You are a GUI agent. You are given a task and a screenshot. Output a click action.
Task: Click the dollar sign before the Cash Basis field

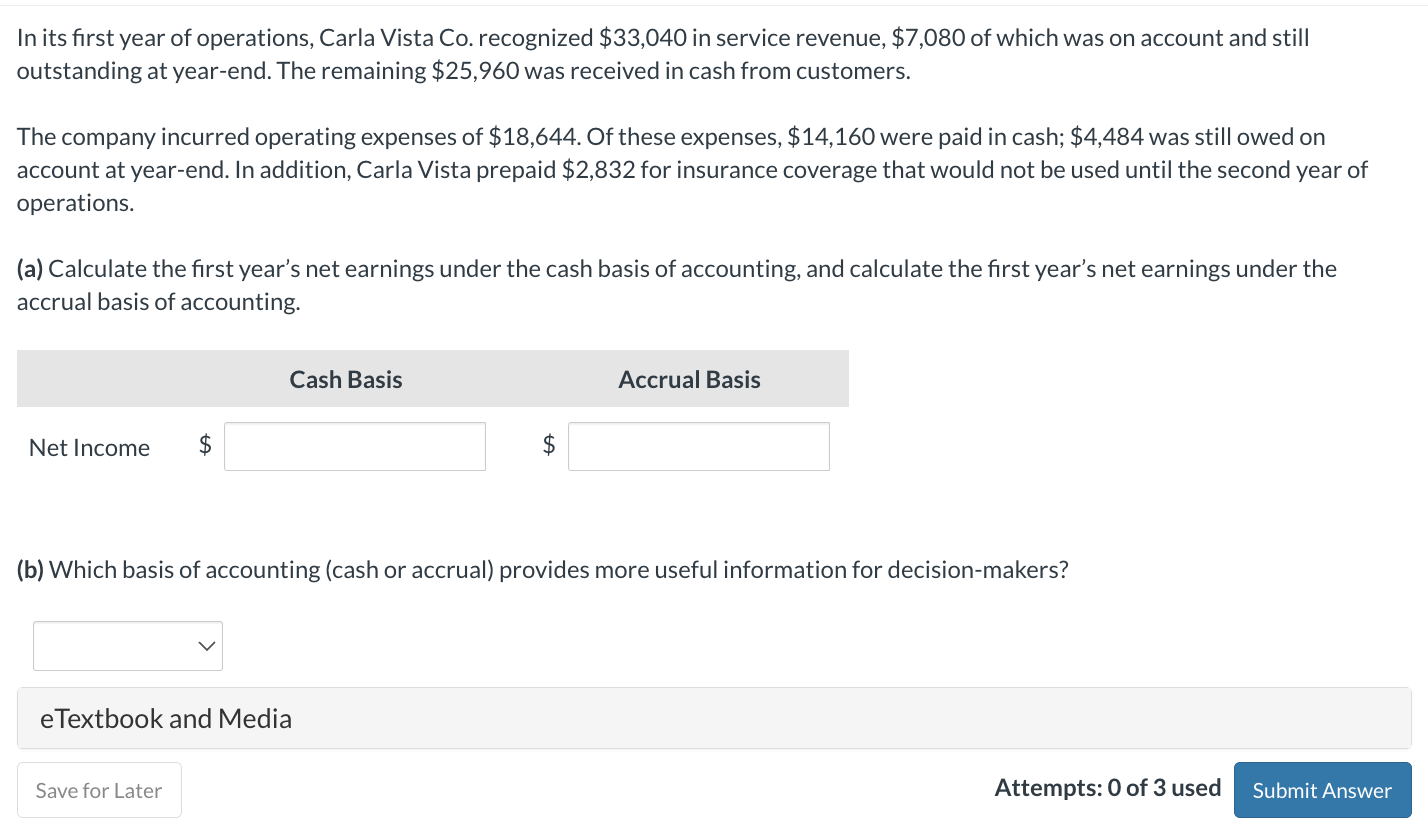(x=205, y=446)
